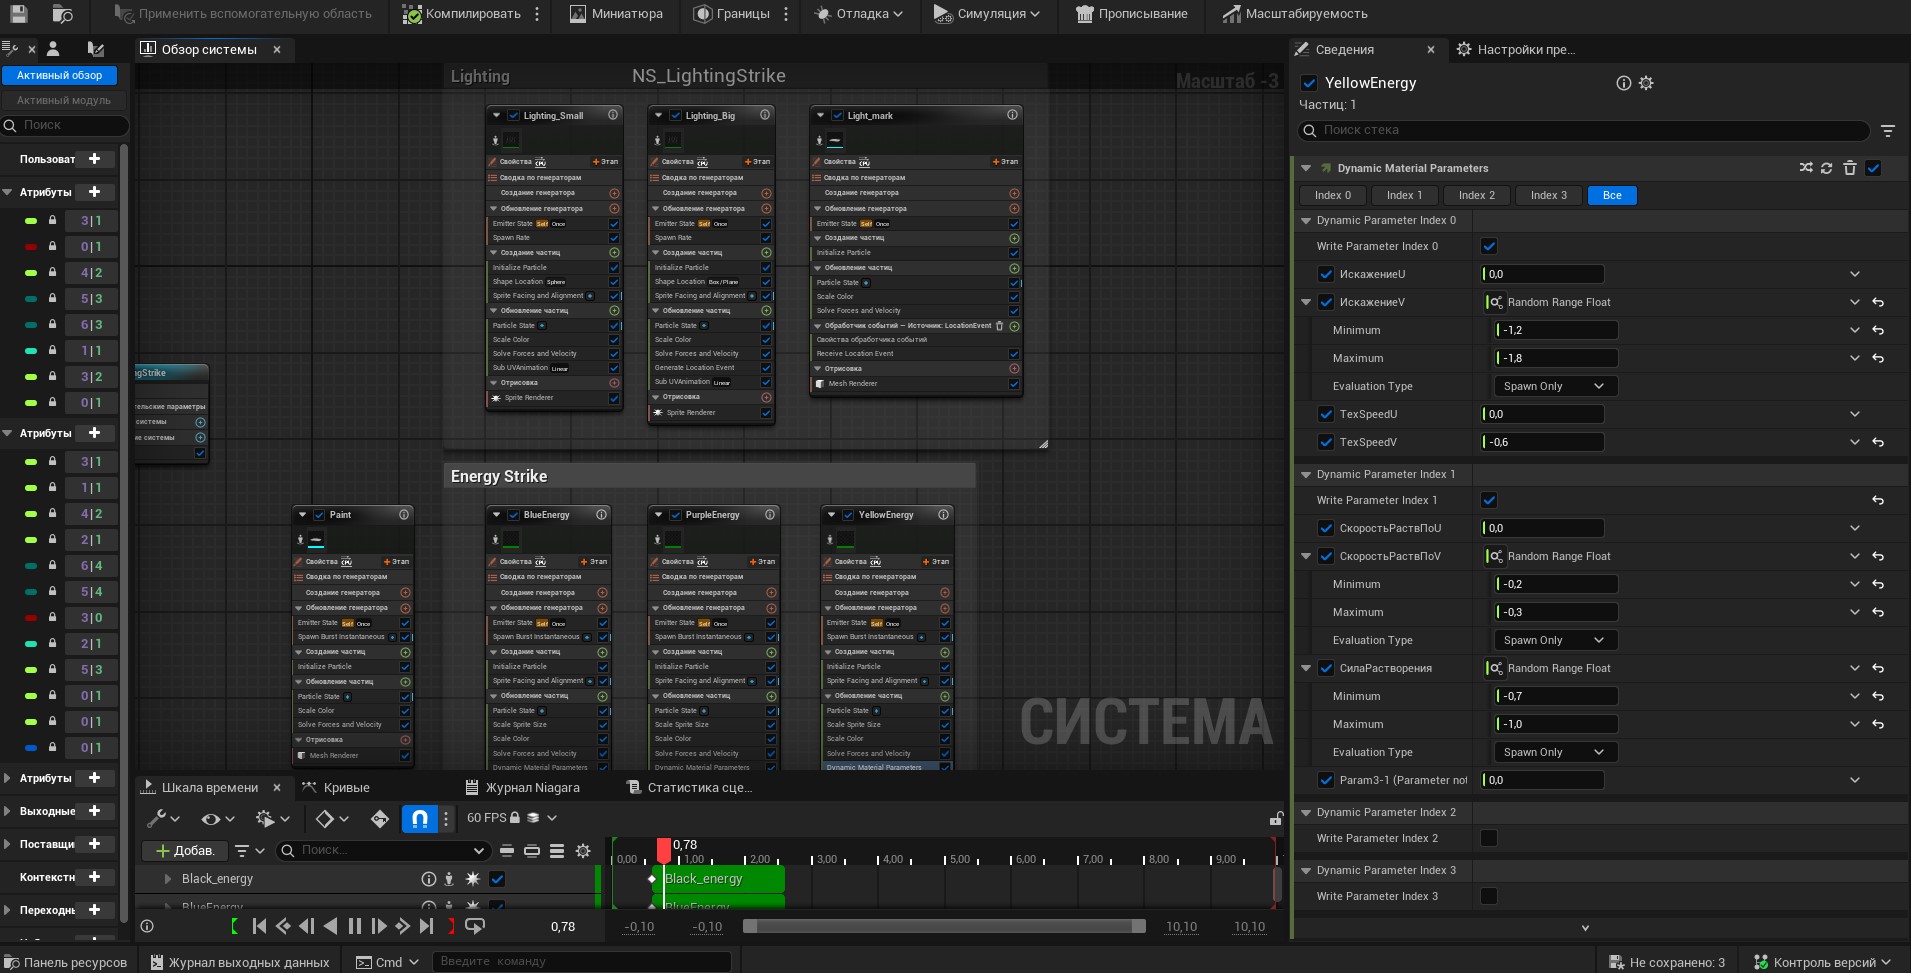The height and width of the screenshot is (973, 1911).
Task: Click the auto-key icon in the sequencer toolbar
Action: [x=379, y=819]
